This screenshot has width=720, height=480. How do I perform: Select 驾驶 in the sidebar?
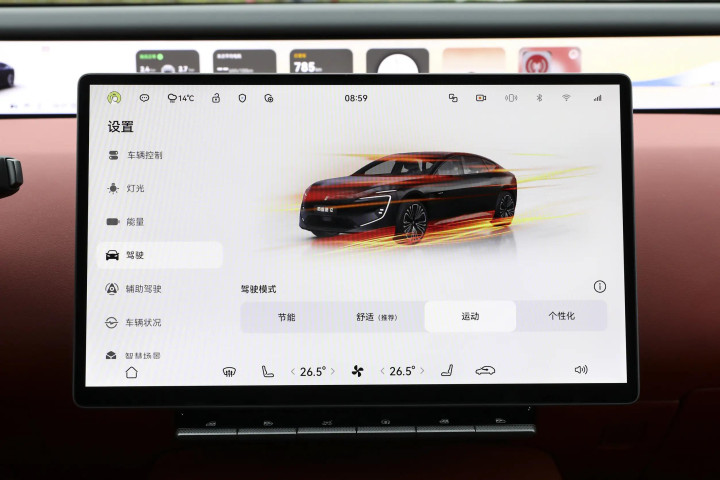[x=160, y=255]
